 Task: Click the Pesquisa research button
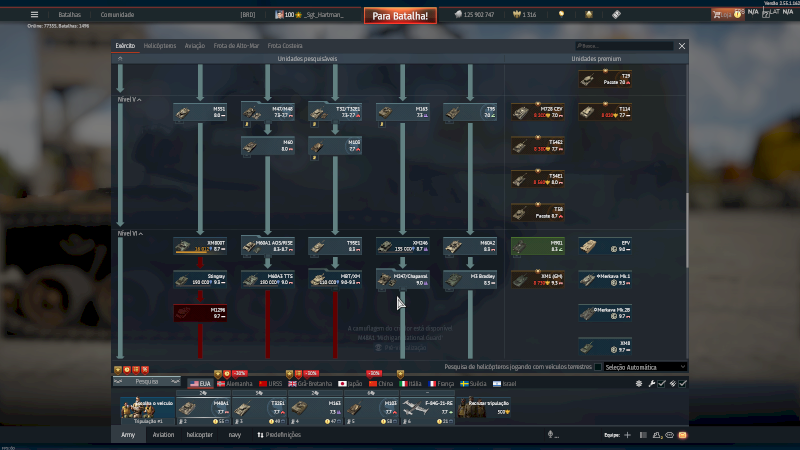pos(147,382)
